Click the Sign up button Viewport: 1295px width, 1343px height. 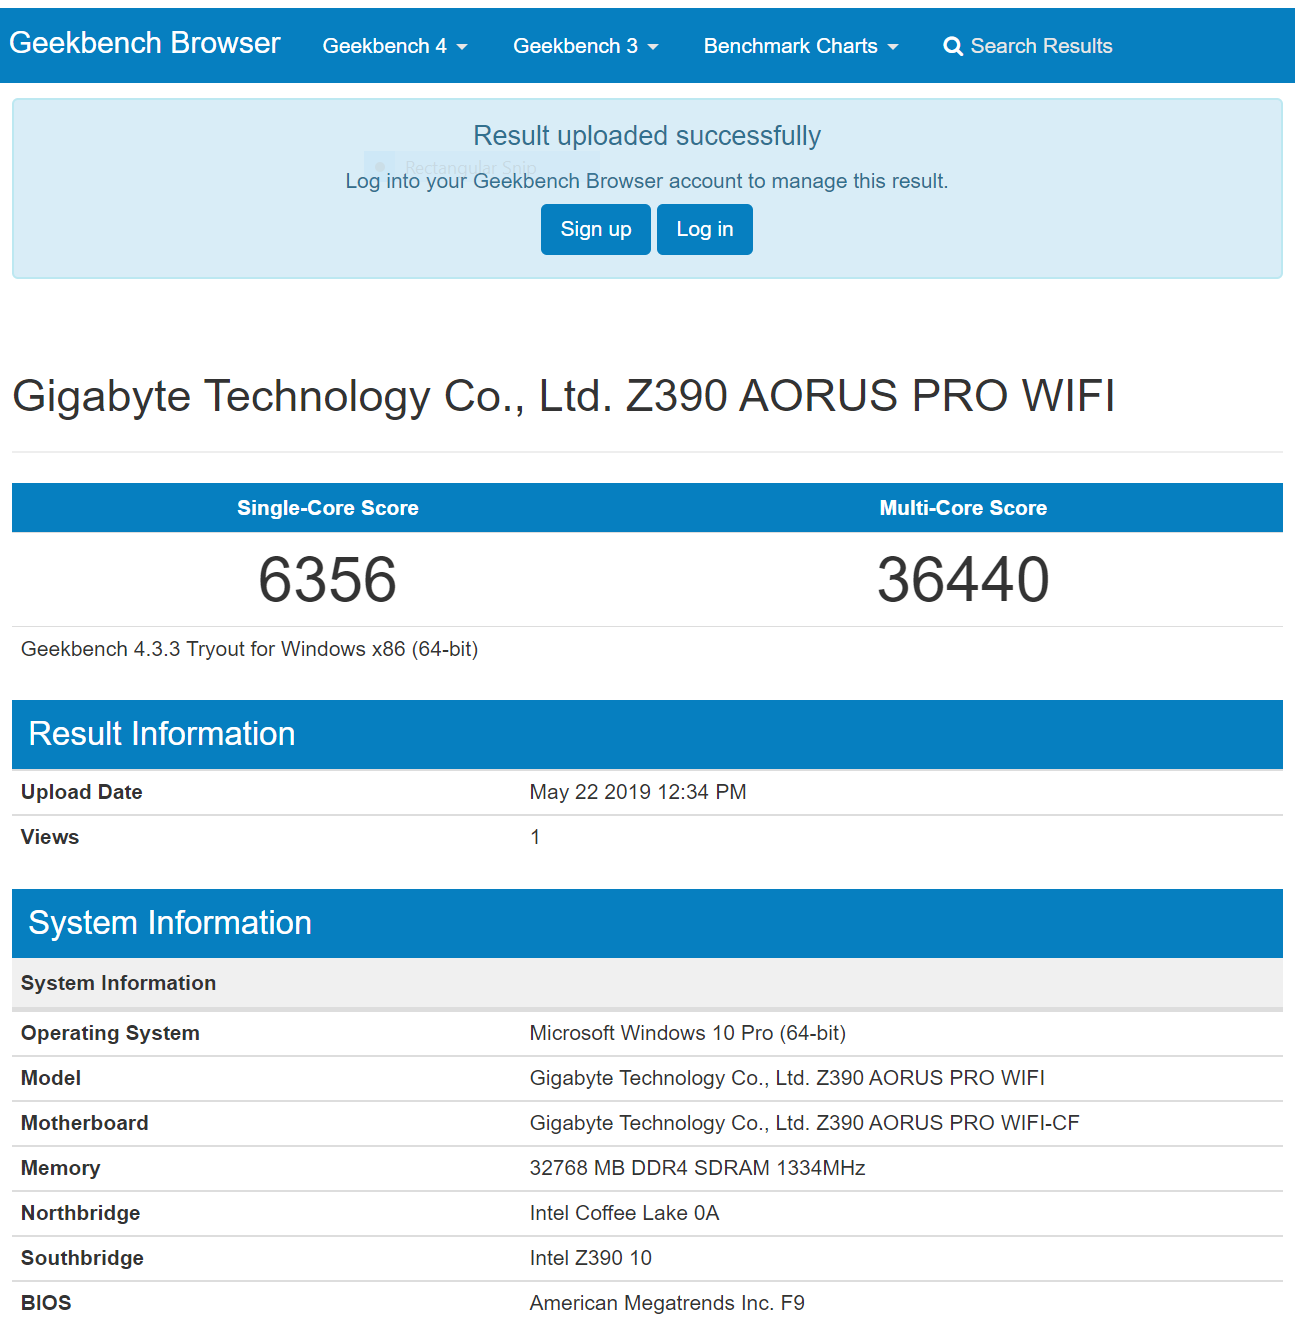point(596,230)
